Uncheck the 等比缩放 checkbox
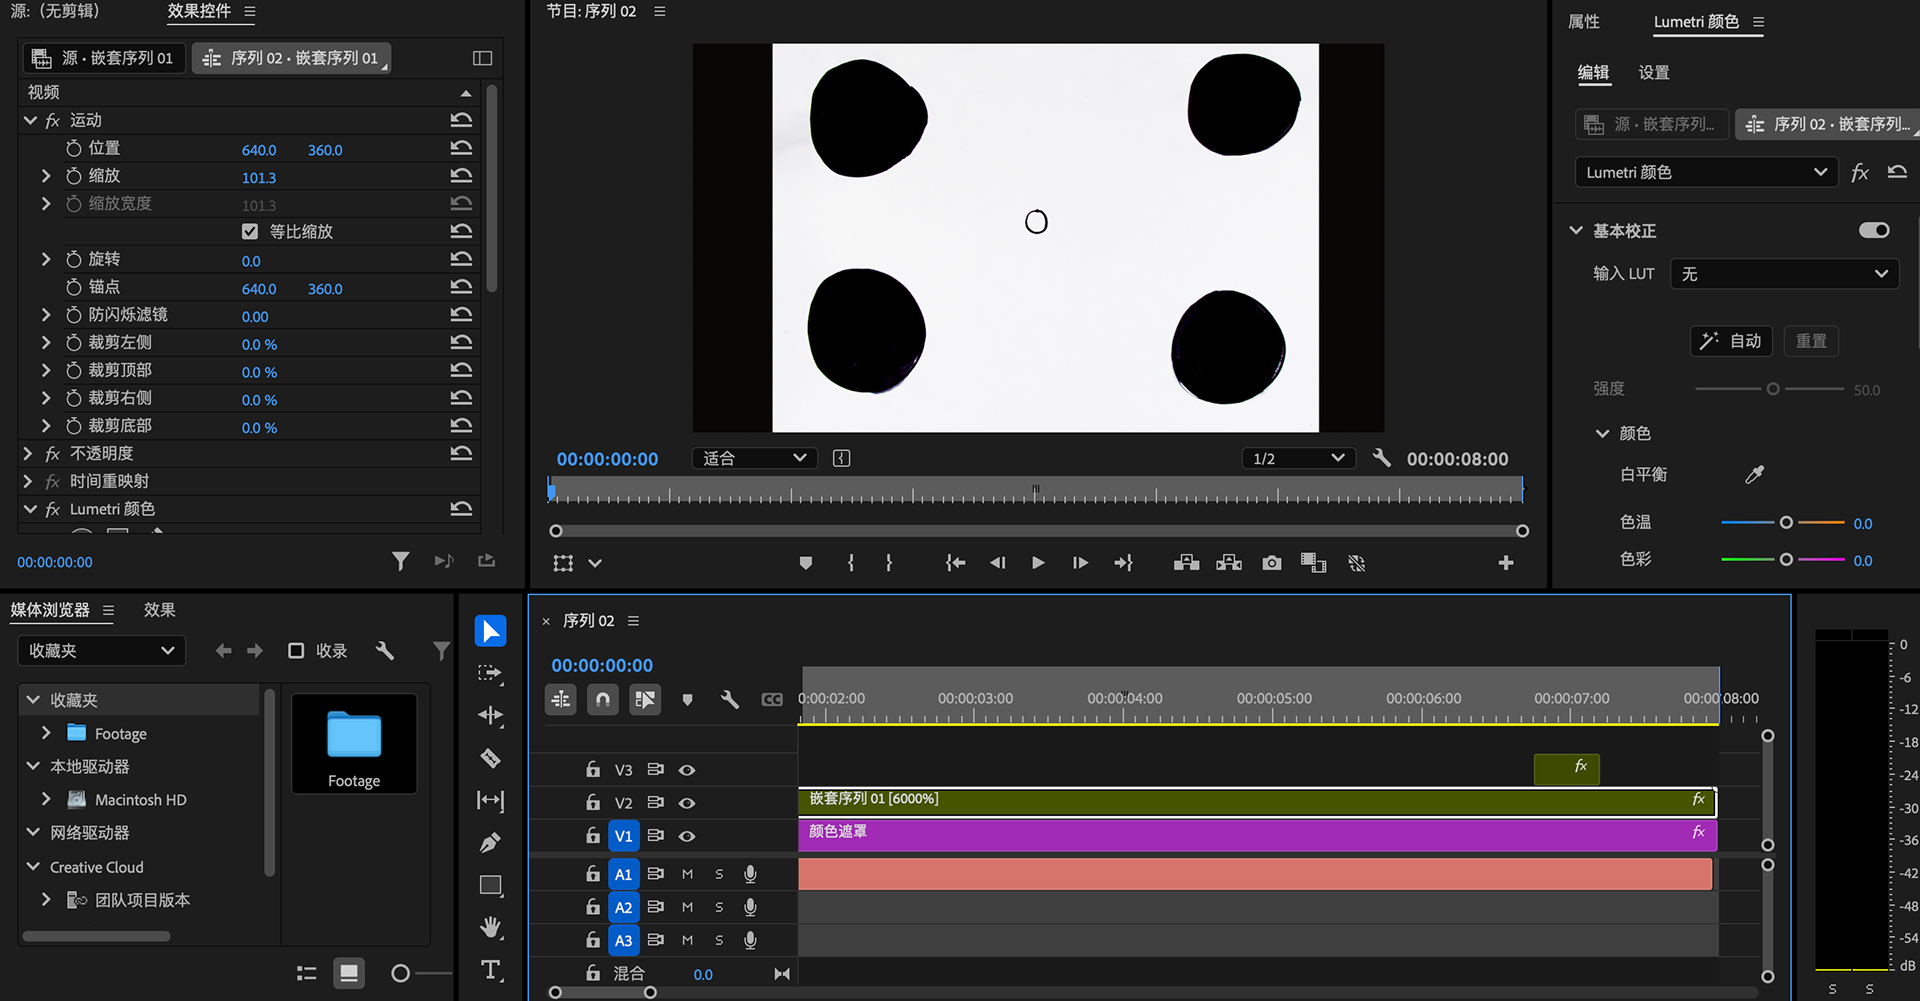This screenshot has width=1920, height=1001. [250, 232]
